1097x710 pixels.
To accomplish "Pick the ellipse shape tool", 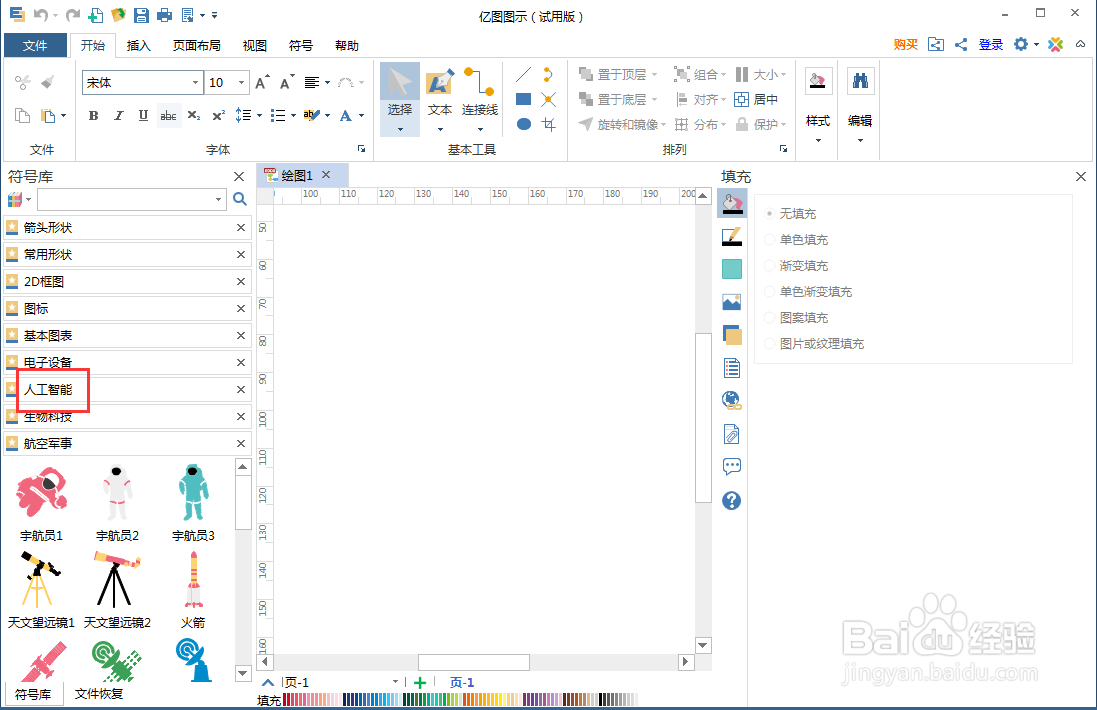I will [x=523, y=125].
